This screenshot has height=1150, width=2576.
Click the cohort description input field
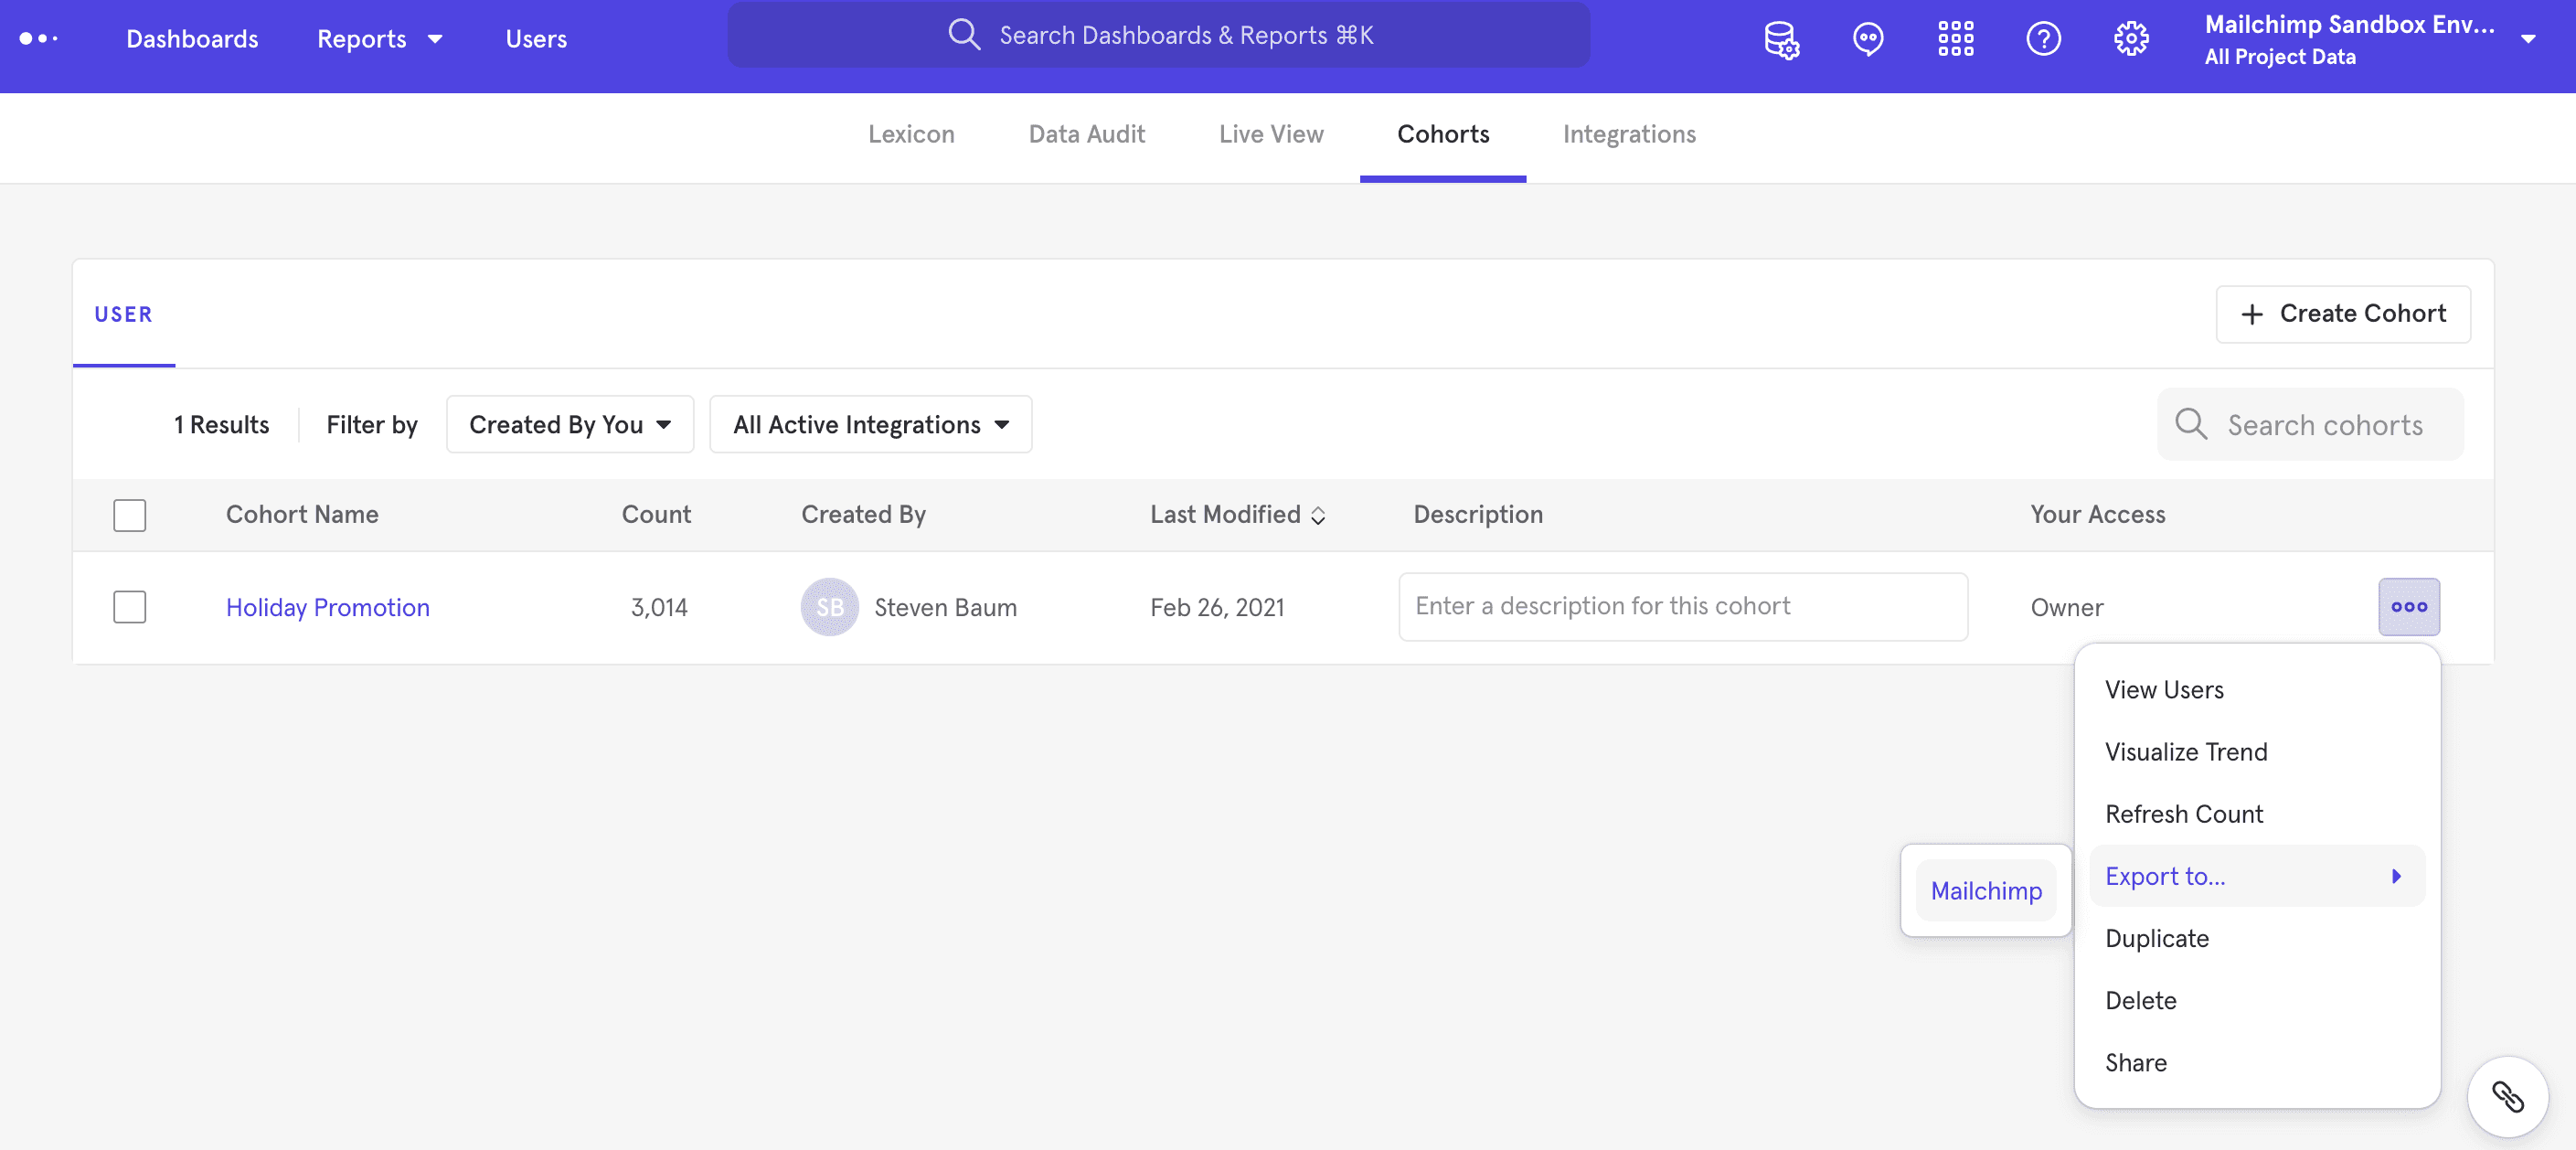coord(1682,607)
